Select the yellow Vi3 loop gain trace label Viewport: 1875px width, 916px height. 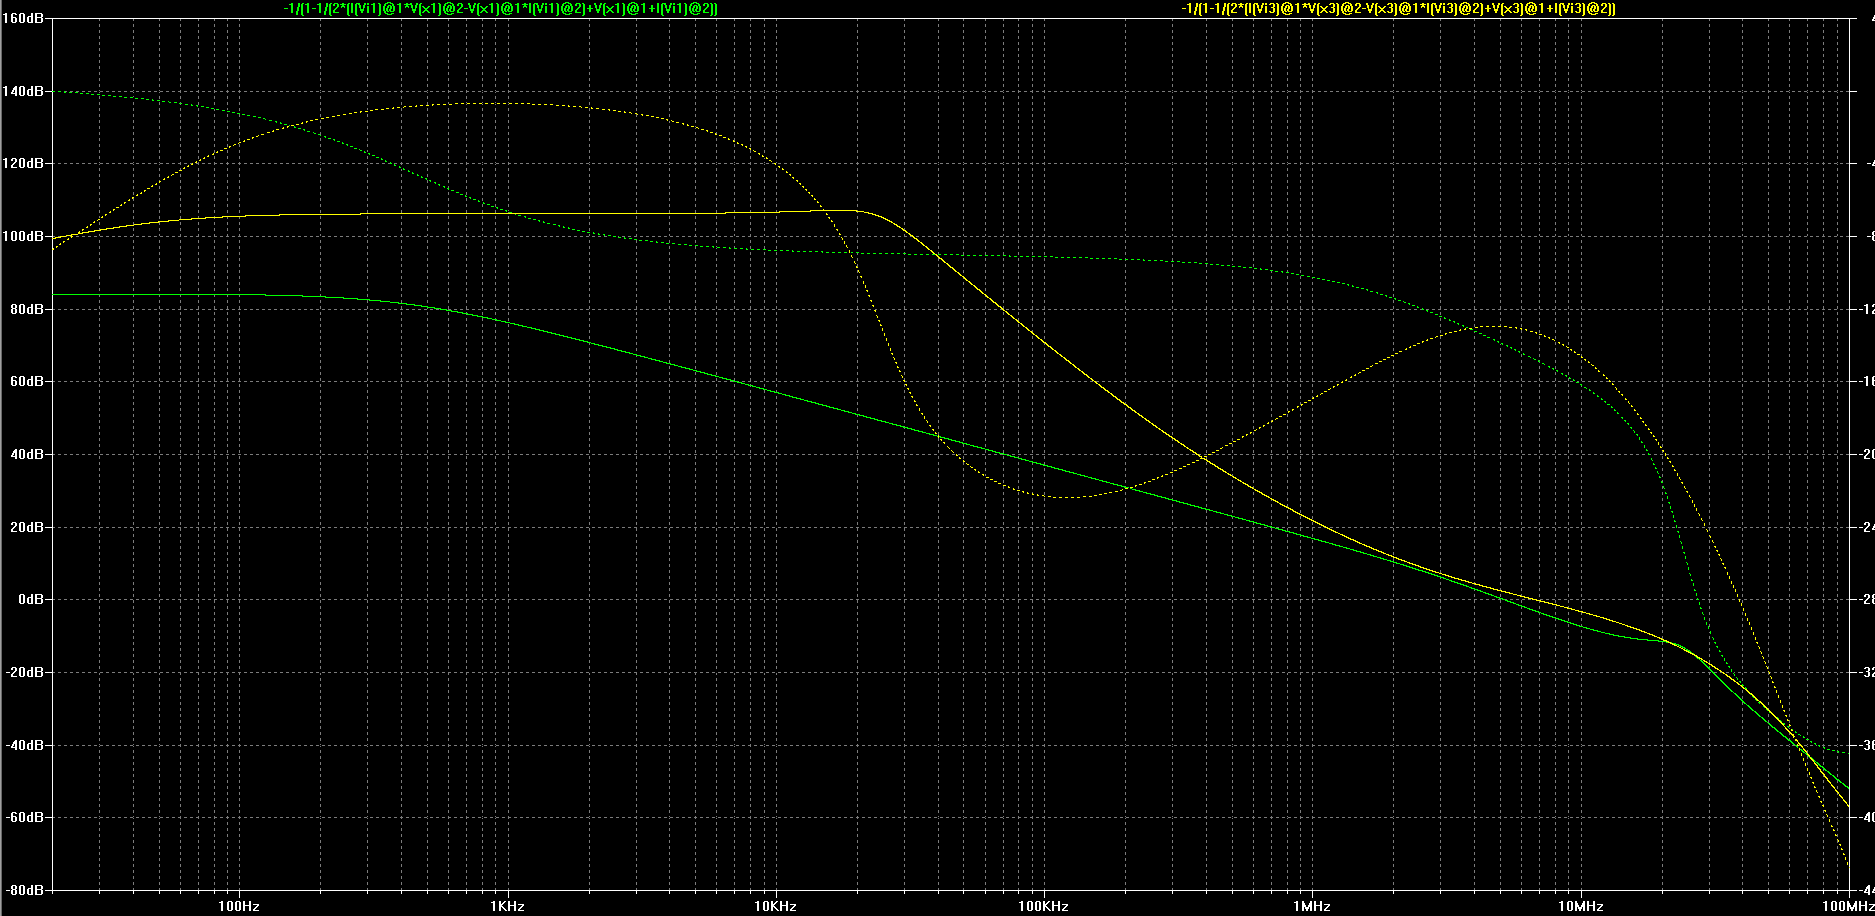(x=1399, y=8)
